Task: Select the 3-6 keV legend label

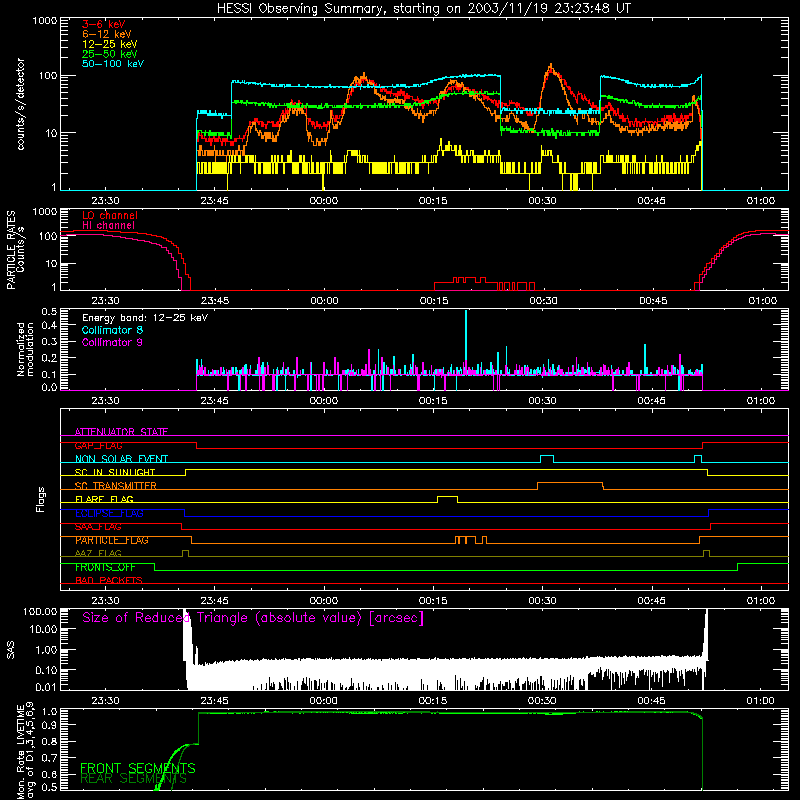Action: (104, 24)
